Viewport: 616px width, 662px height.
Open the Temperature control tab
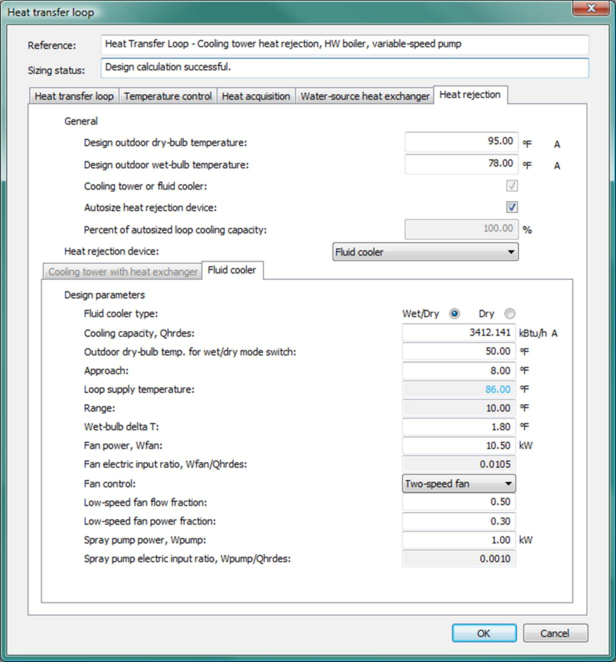point(167,96)
